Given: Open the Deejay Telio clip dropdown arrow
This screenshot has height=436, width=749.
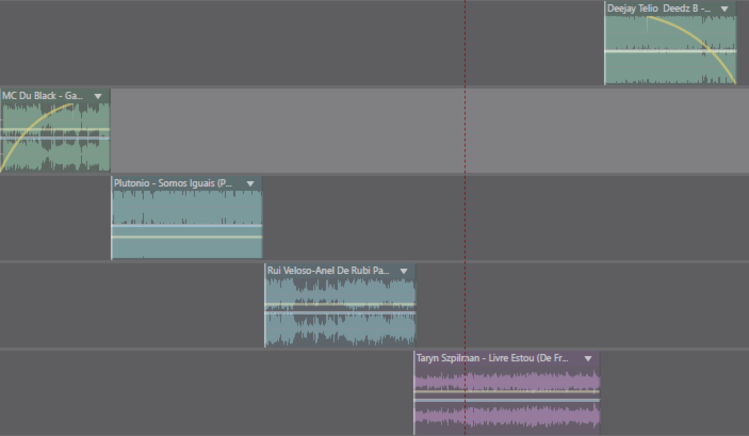Looking at the screenshot, I should (724, 9).
